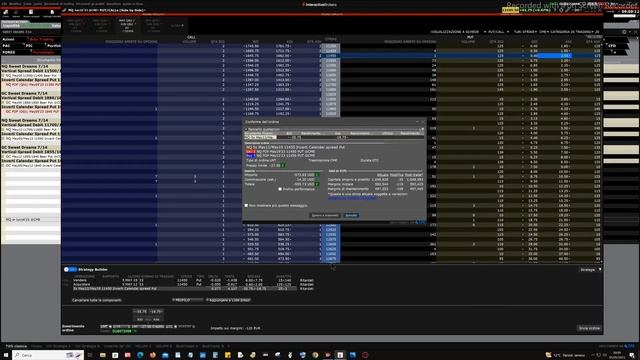Open the LMT order type dropdown
This screenshot has width=640, height=360.
click(106, 327)
